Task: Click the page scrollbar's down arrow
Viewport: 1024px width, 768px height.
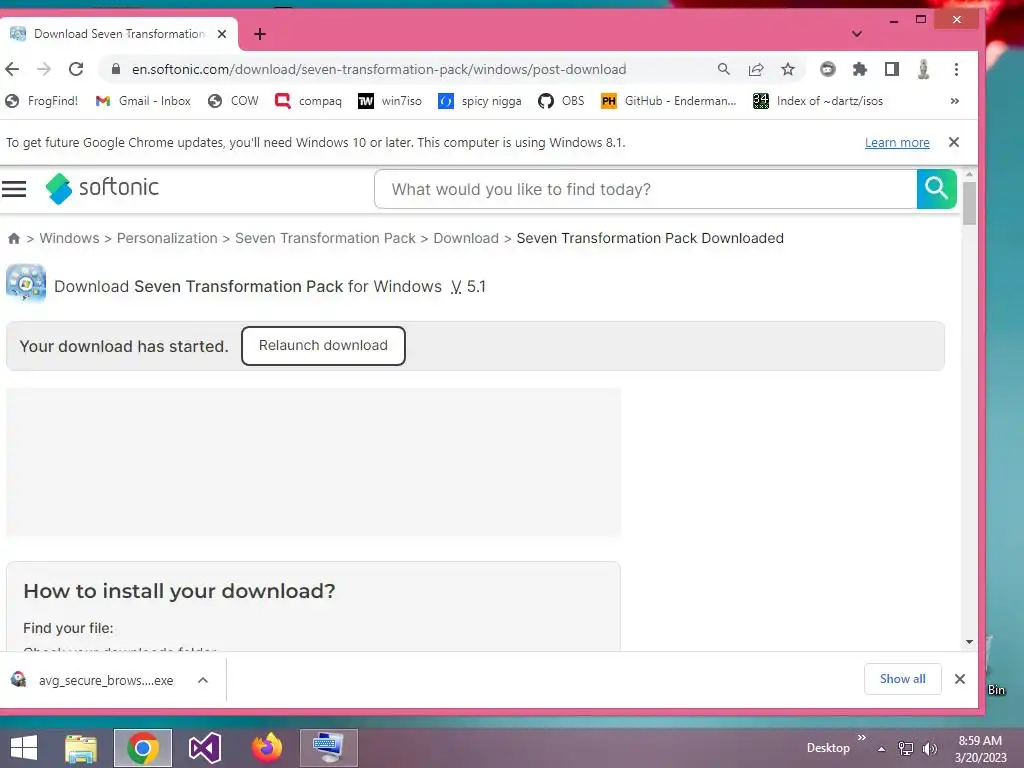Action: pyautogui.click(x=969, y=642)
